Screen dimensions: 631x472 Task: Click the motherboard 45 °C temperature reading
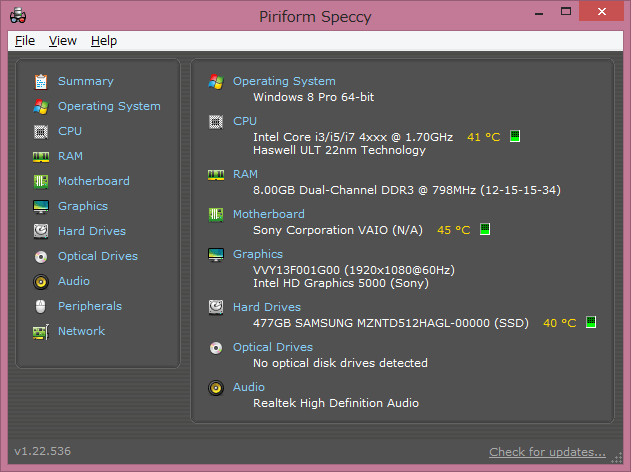point(454,230)
